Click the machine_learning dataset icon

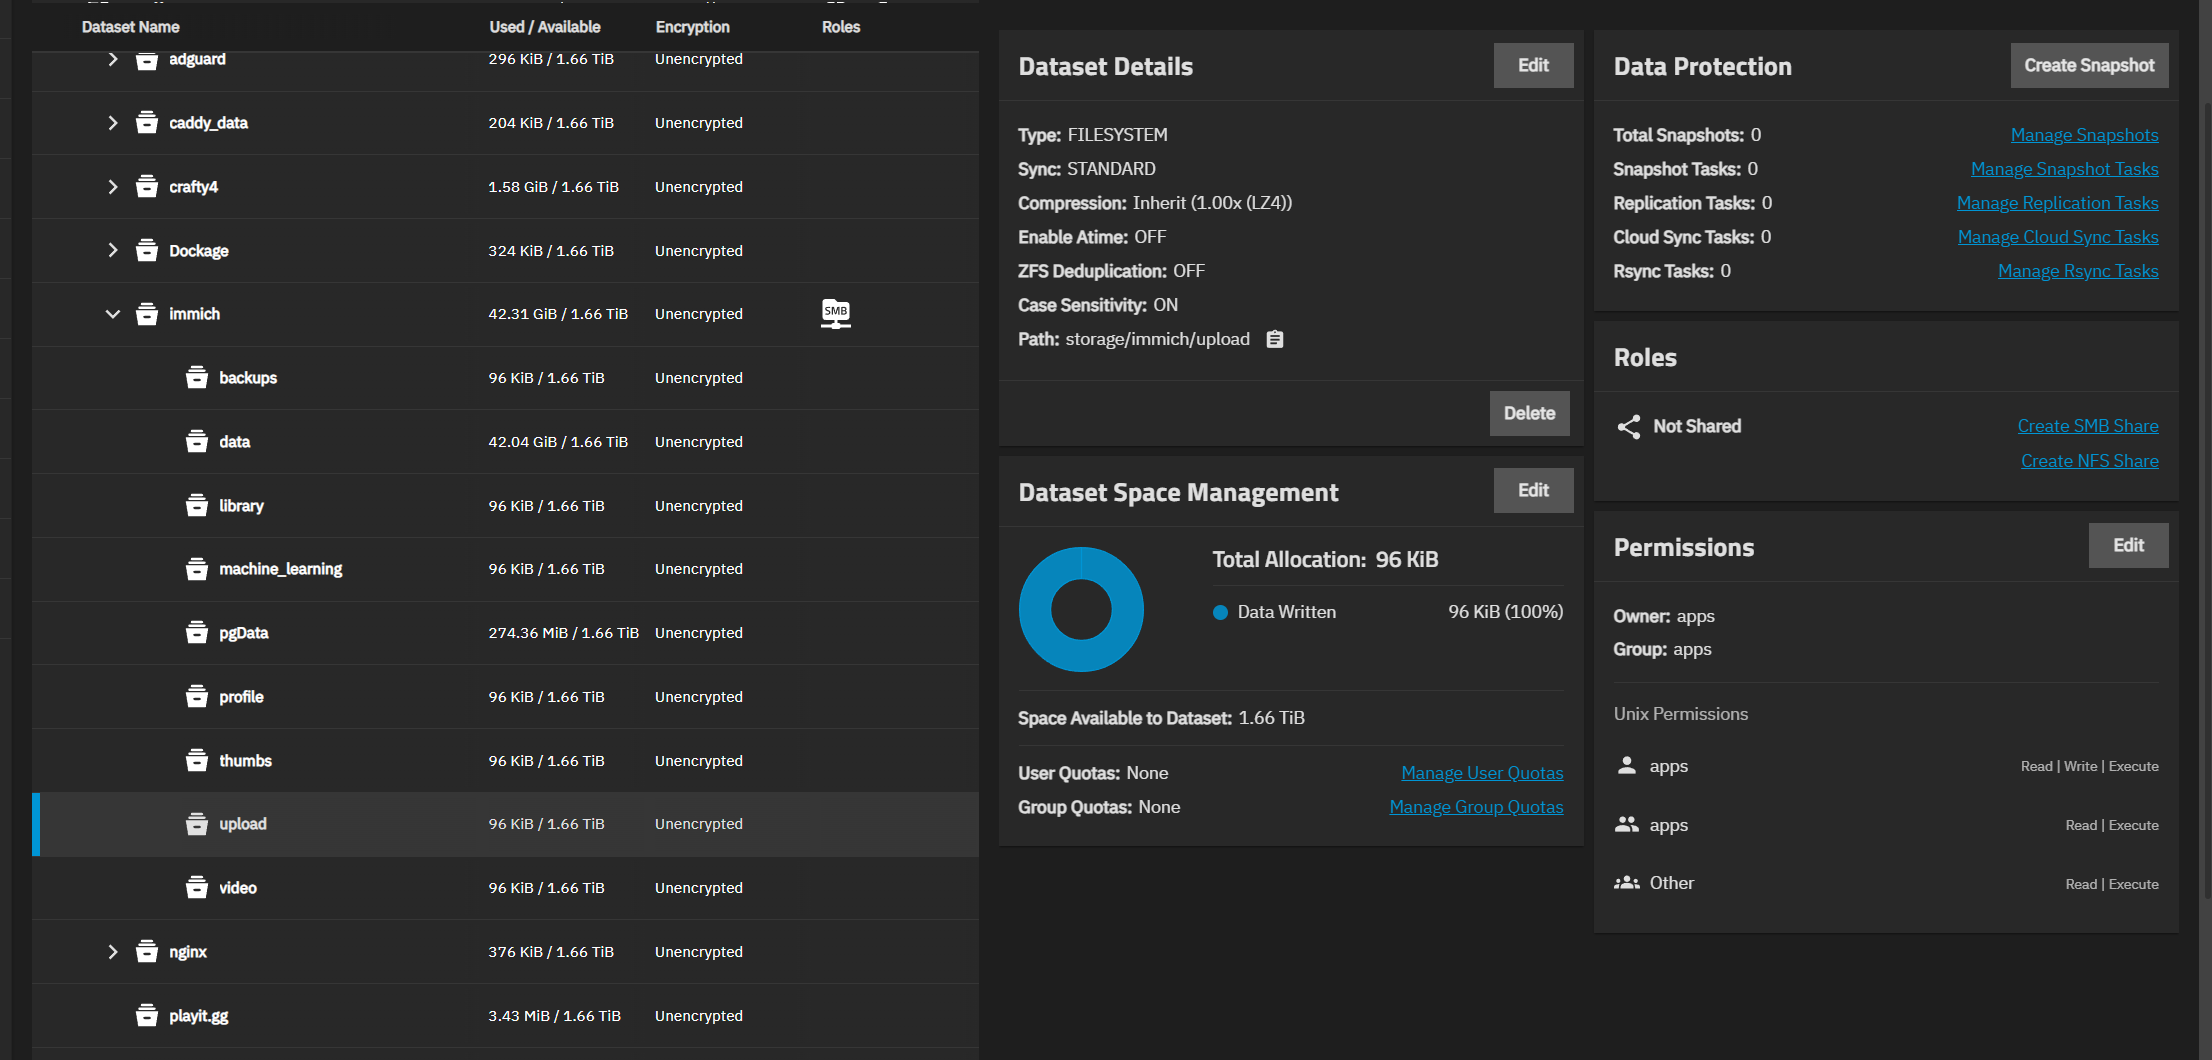[197, 569]
